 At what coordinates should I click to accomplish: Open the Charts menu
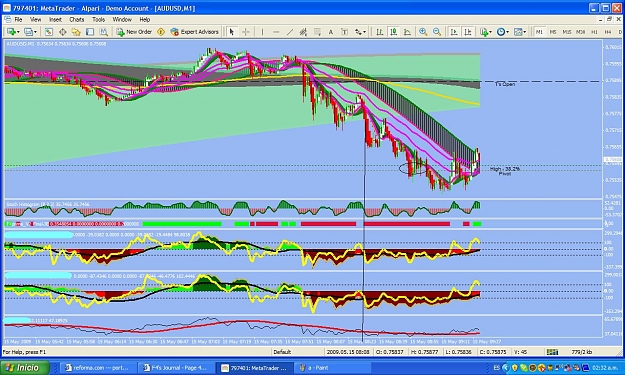point(77,20)
